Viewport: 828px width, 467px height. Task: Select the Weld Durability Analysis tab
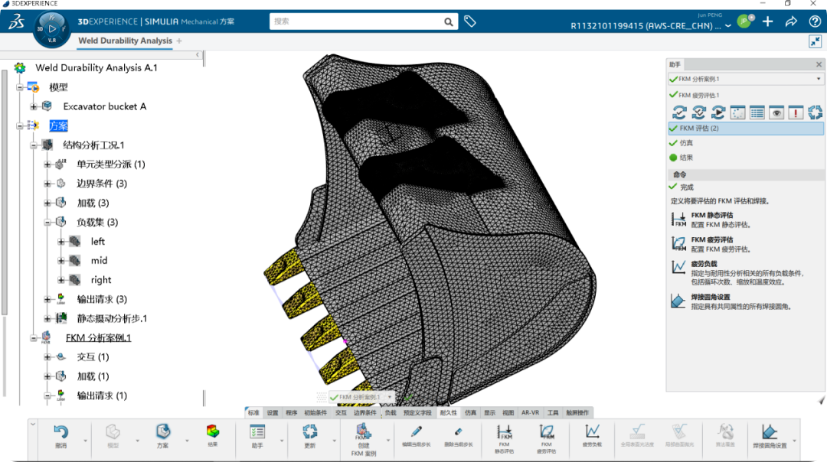tap(125, 41)
